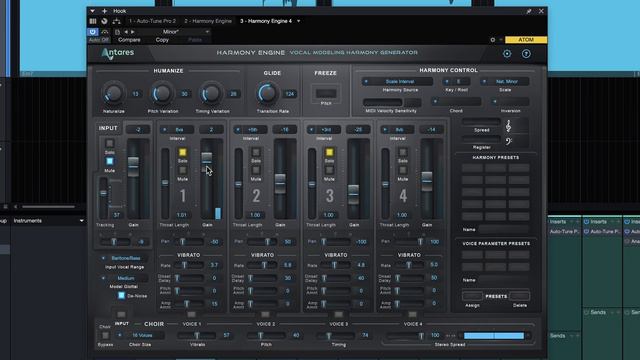Open the Key / Root dropdown
The image size is (640, 360).
456,82
